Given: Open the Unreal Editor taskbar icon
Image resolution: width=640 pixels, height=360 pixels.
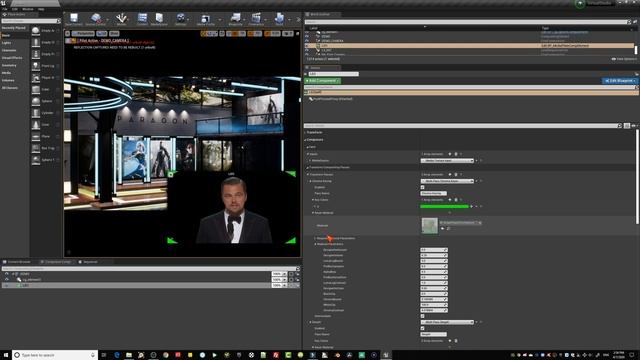Looking at the screenshot, I should (x=386, y=355).
